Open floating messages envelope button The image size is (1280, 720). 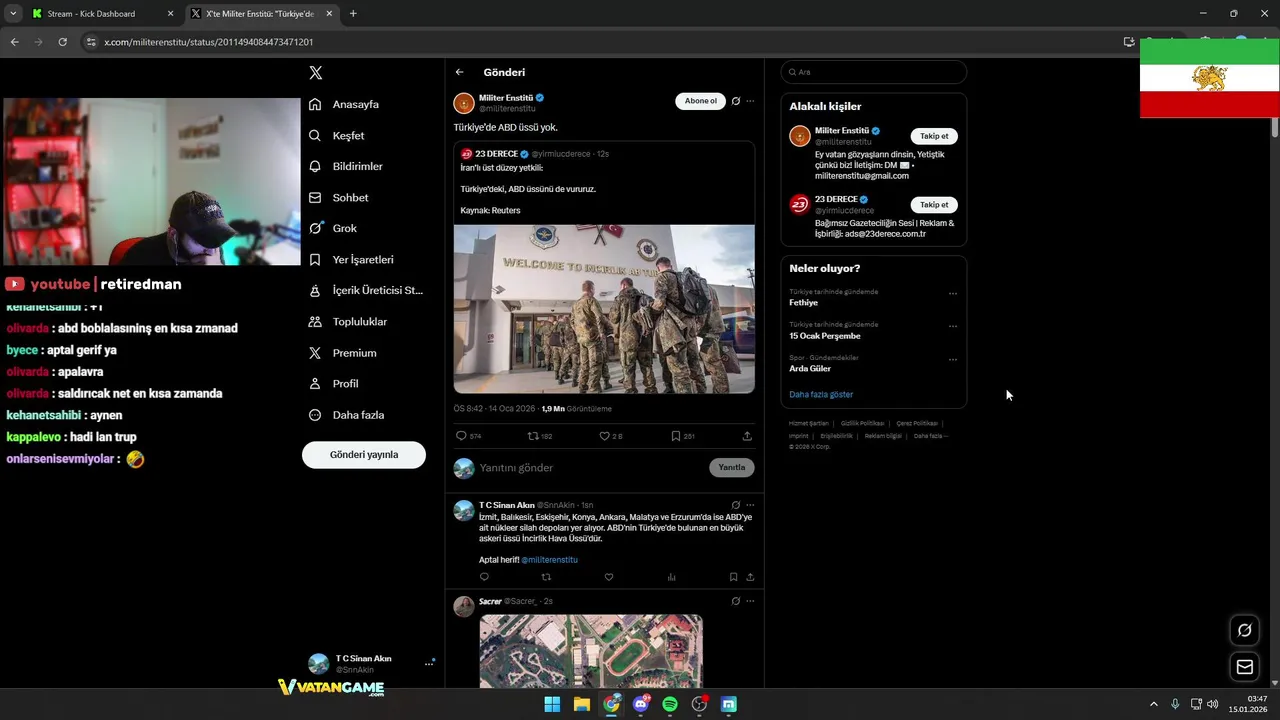[1245, 667]
